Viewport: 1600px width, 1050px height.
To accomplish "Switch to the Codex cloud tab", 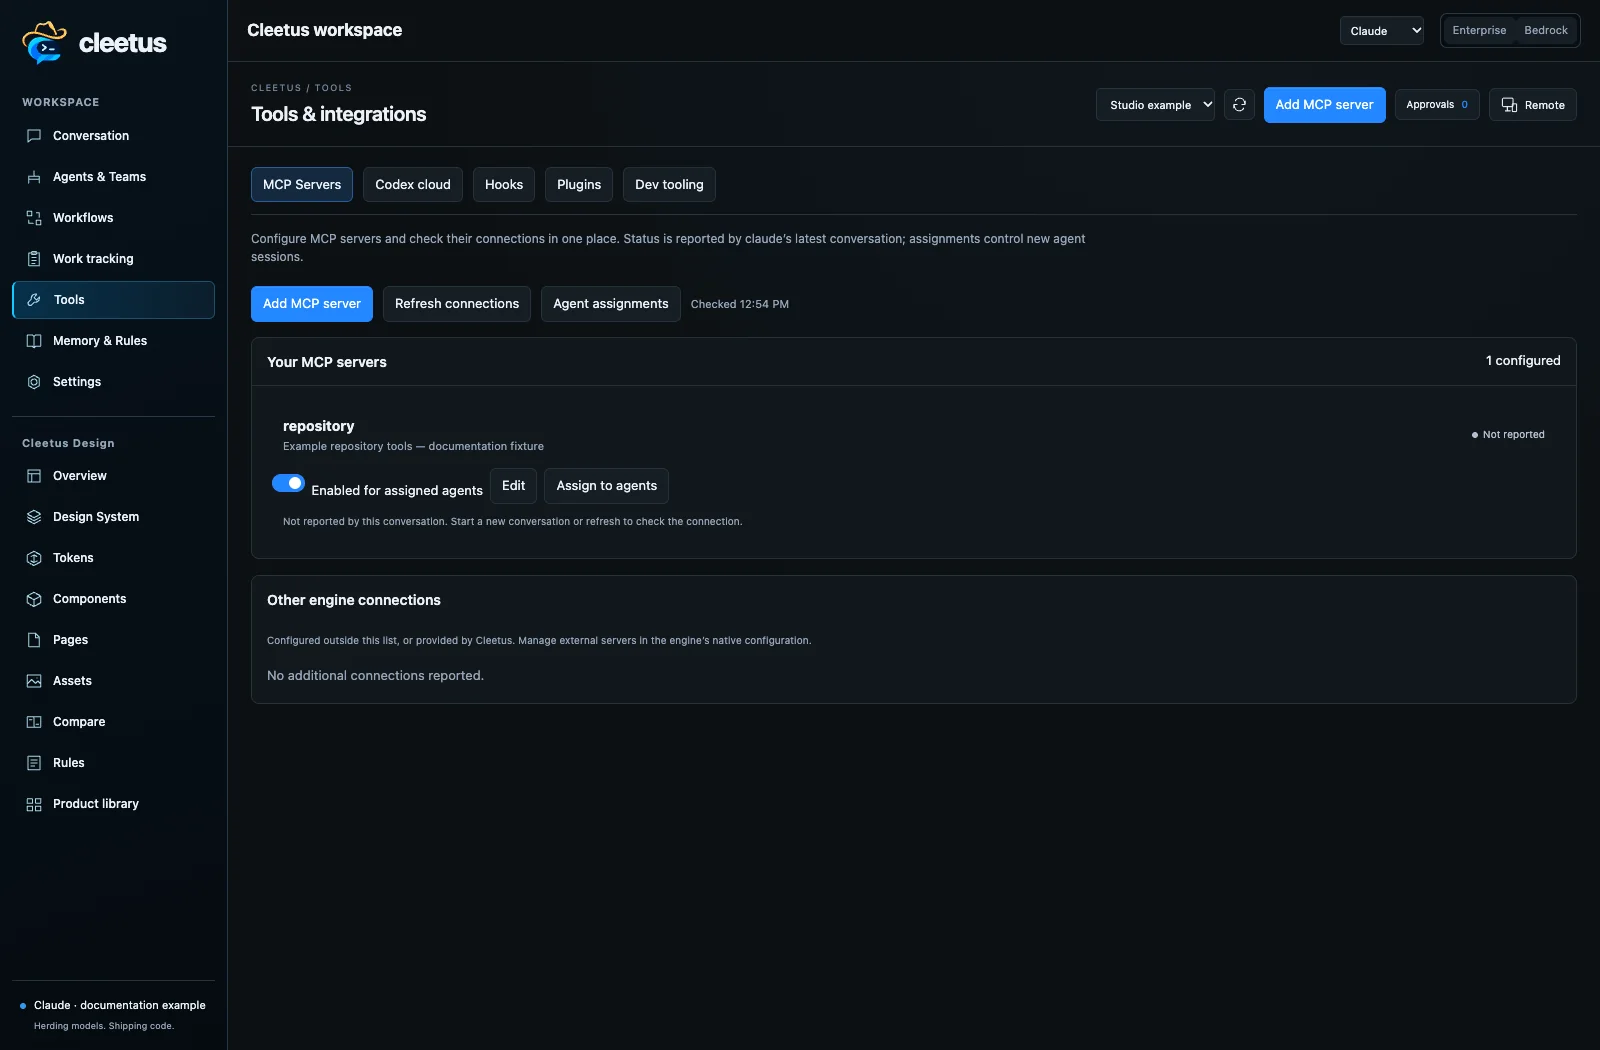I will pos(413,185).
